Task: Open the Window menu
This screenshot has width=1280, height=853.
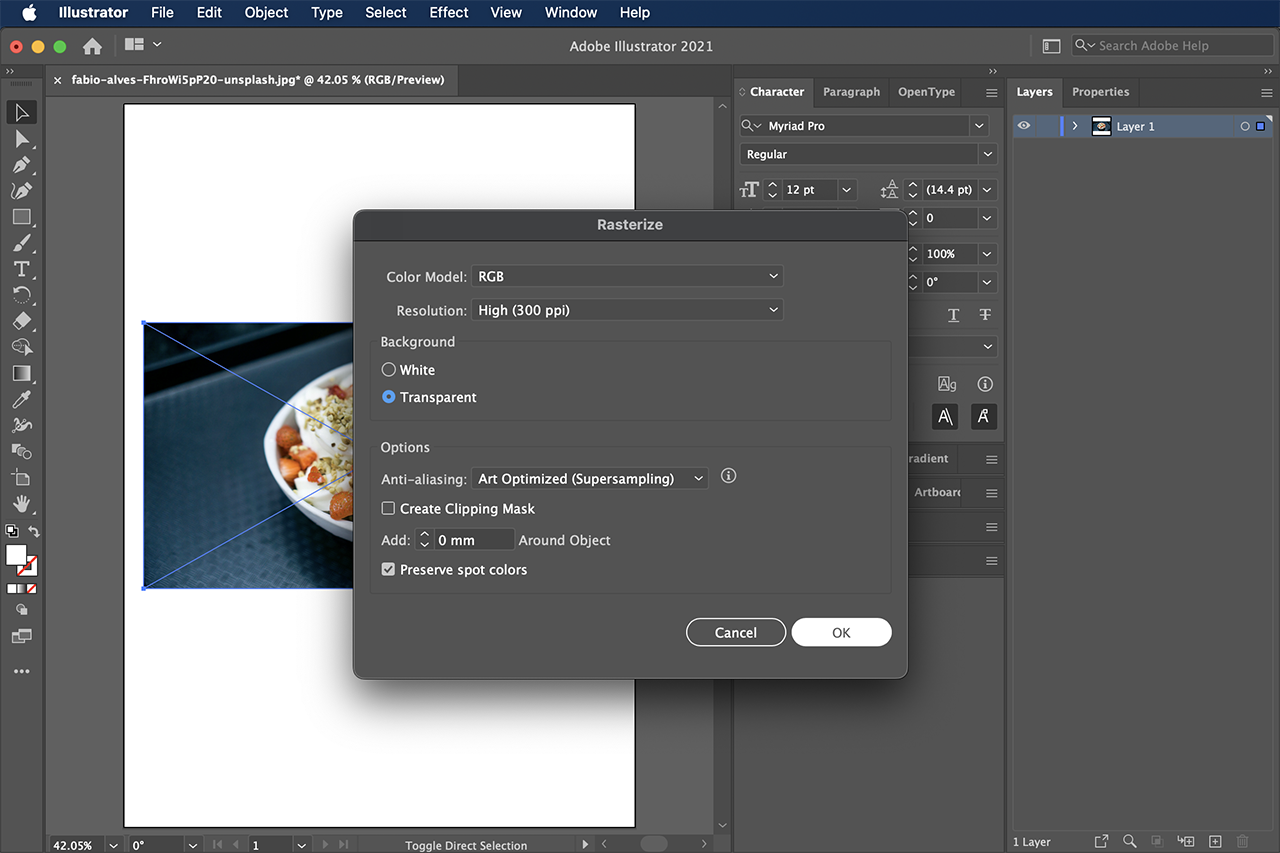Action: (x=570, y=13)
